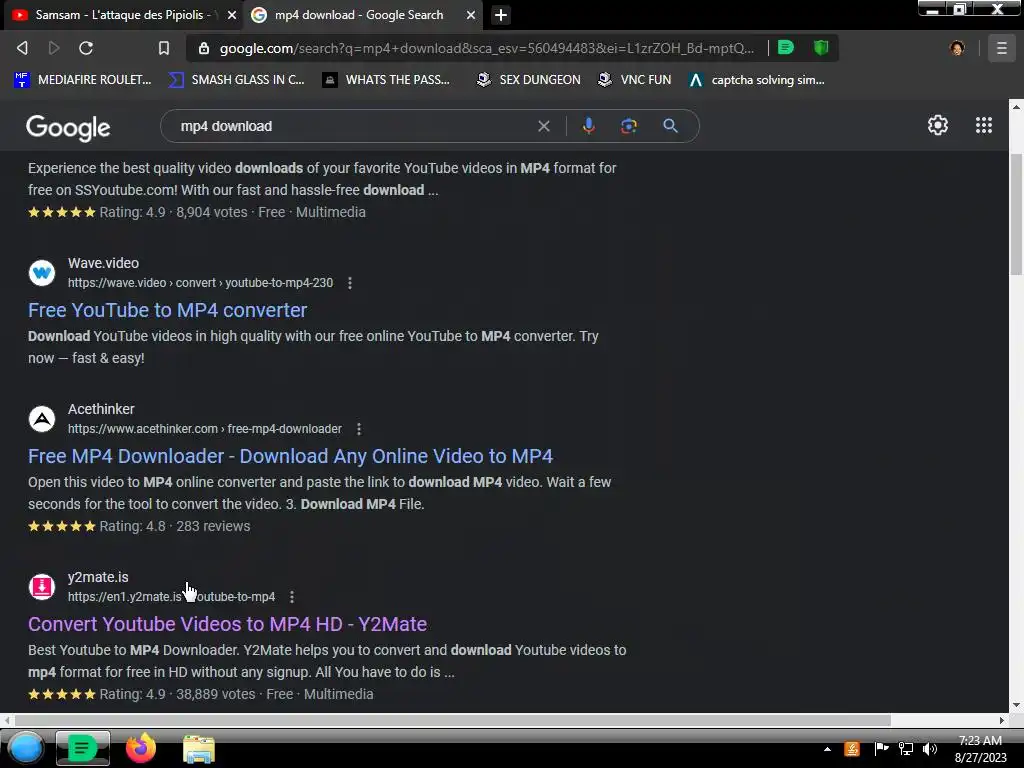The image size is (1024, 768).
Task: Click the vertical scrollbar thumb
Action: point(1016,214)
